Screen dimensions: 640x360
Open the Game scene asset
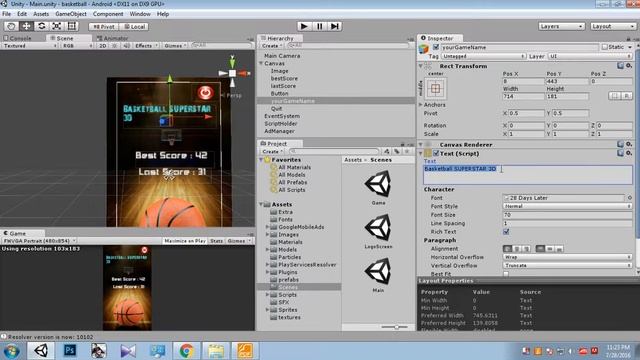tap(378, 187)
